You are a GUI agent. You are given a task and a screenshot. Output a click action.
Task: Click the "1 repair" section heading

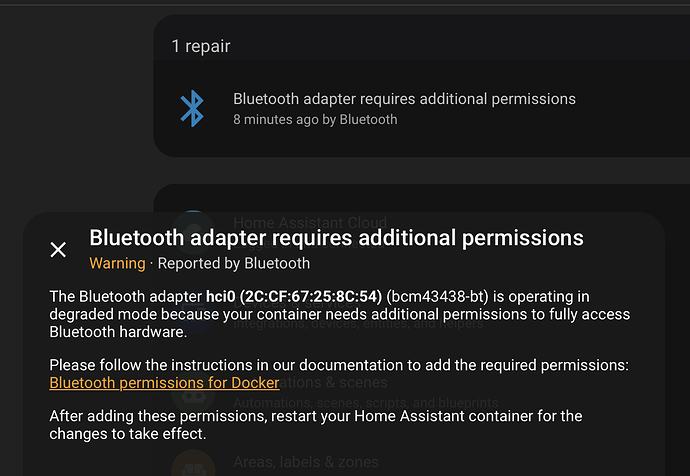[201, 46]
